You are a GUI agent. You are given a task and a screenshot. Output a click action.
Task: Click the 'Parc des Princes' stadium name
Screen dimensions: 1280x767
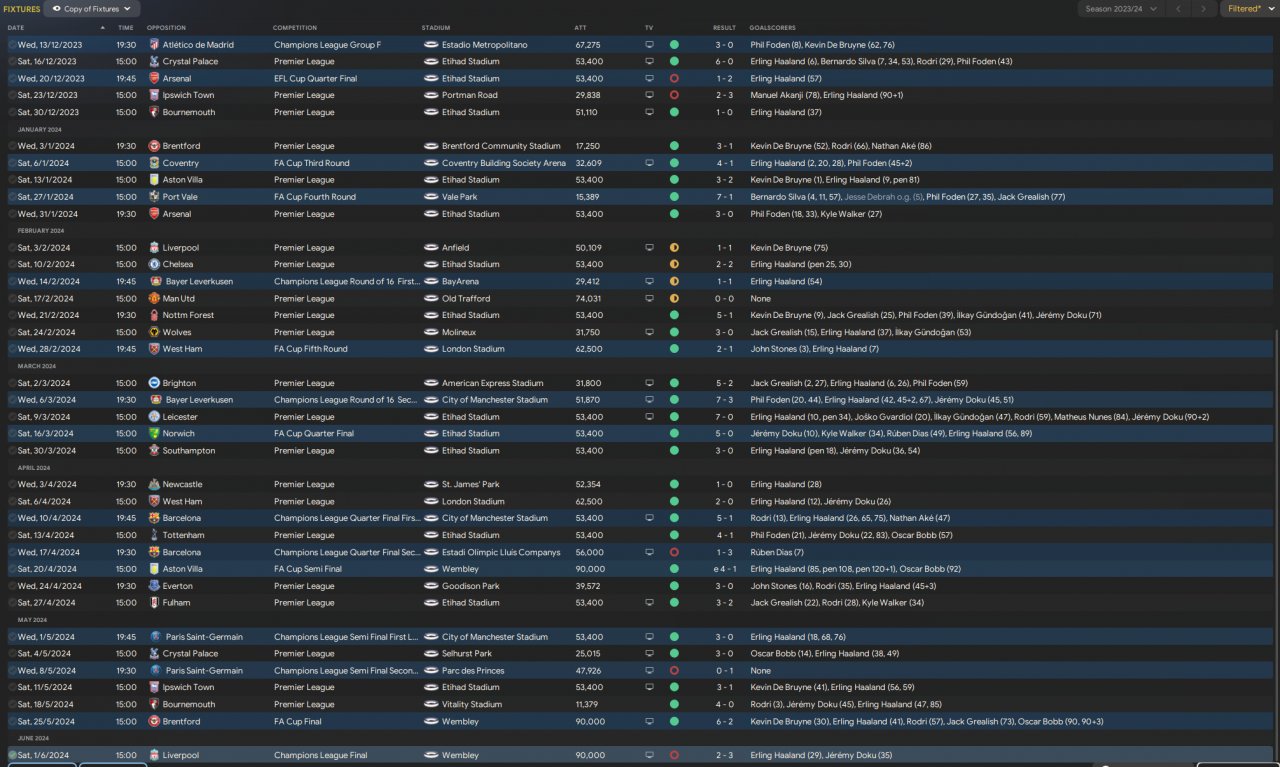(x=471, y=671)
